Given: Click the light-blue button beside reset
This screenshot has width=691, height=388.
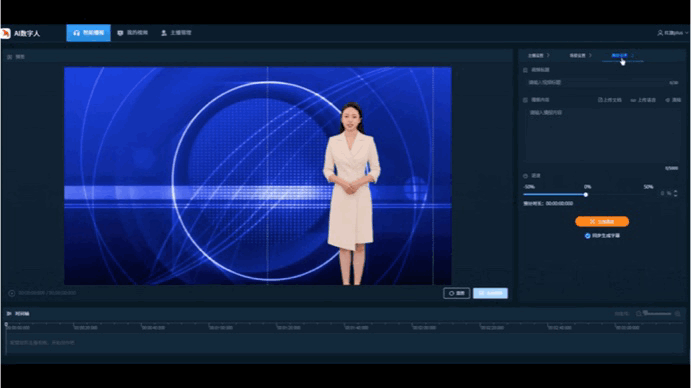Looking at the screenshot, I should point(490,293).
